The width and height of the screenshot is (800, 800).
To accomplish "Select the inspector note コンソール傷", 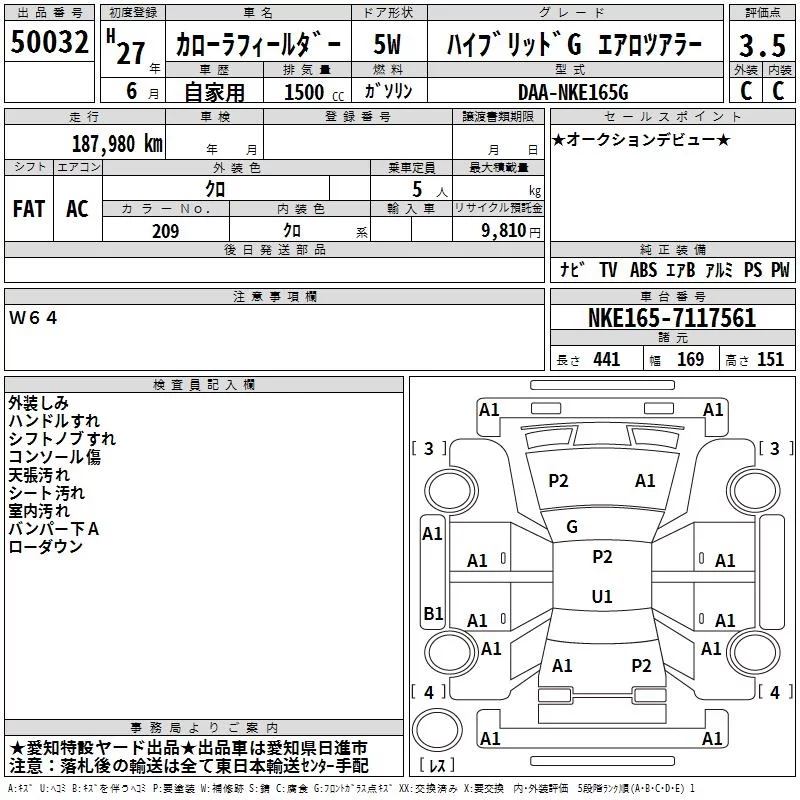I will (55, 457).
